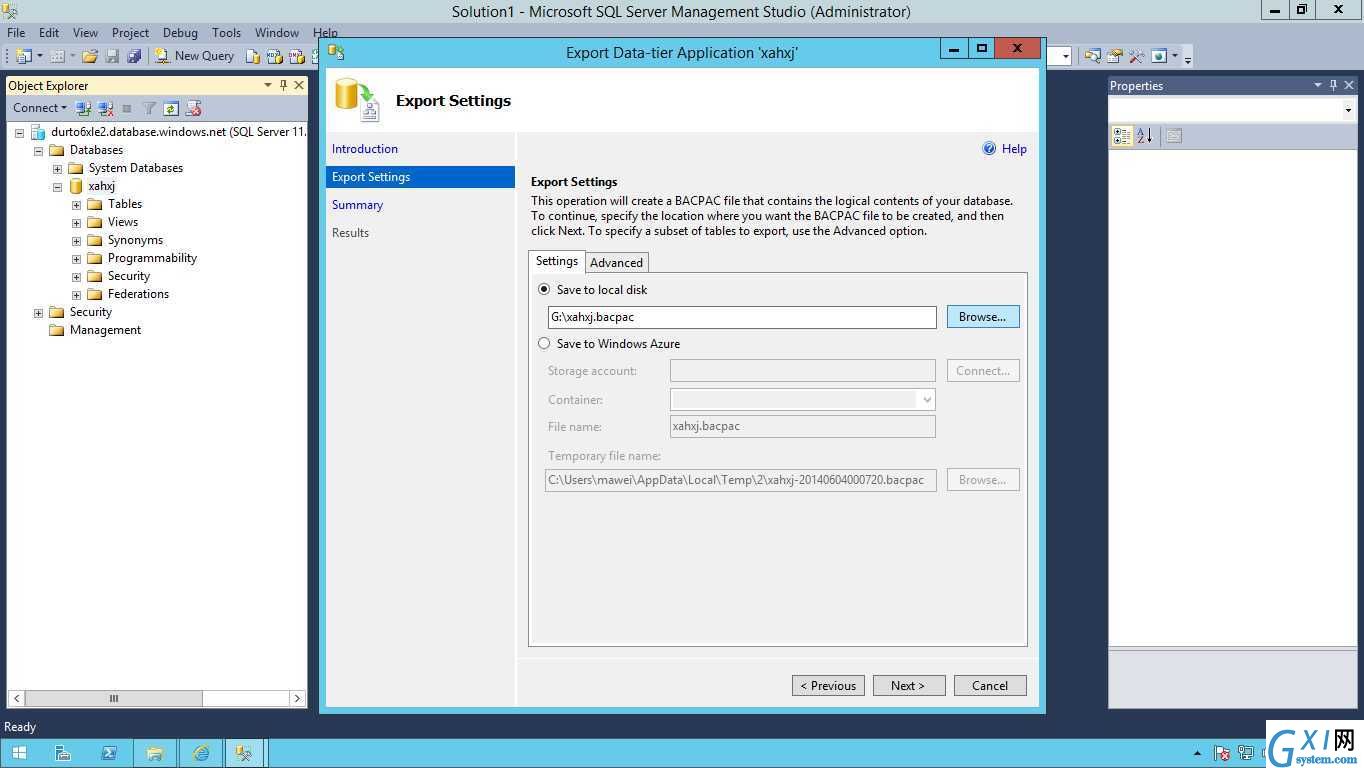Screen dimensions: 1364x768
Task: Switch to the Advanced tab
Action: pyautogui.click(x=616, y=262)
